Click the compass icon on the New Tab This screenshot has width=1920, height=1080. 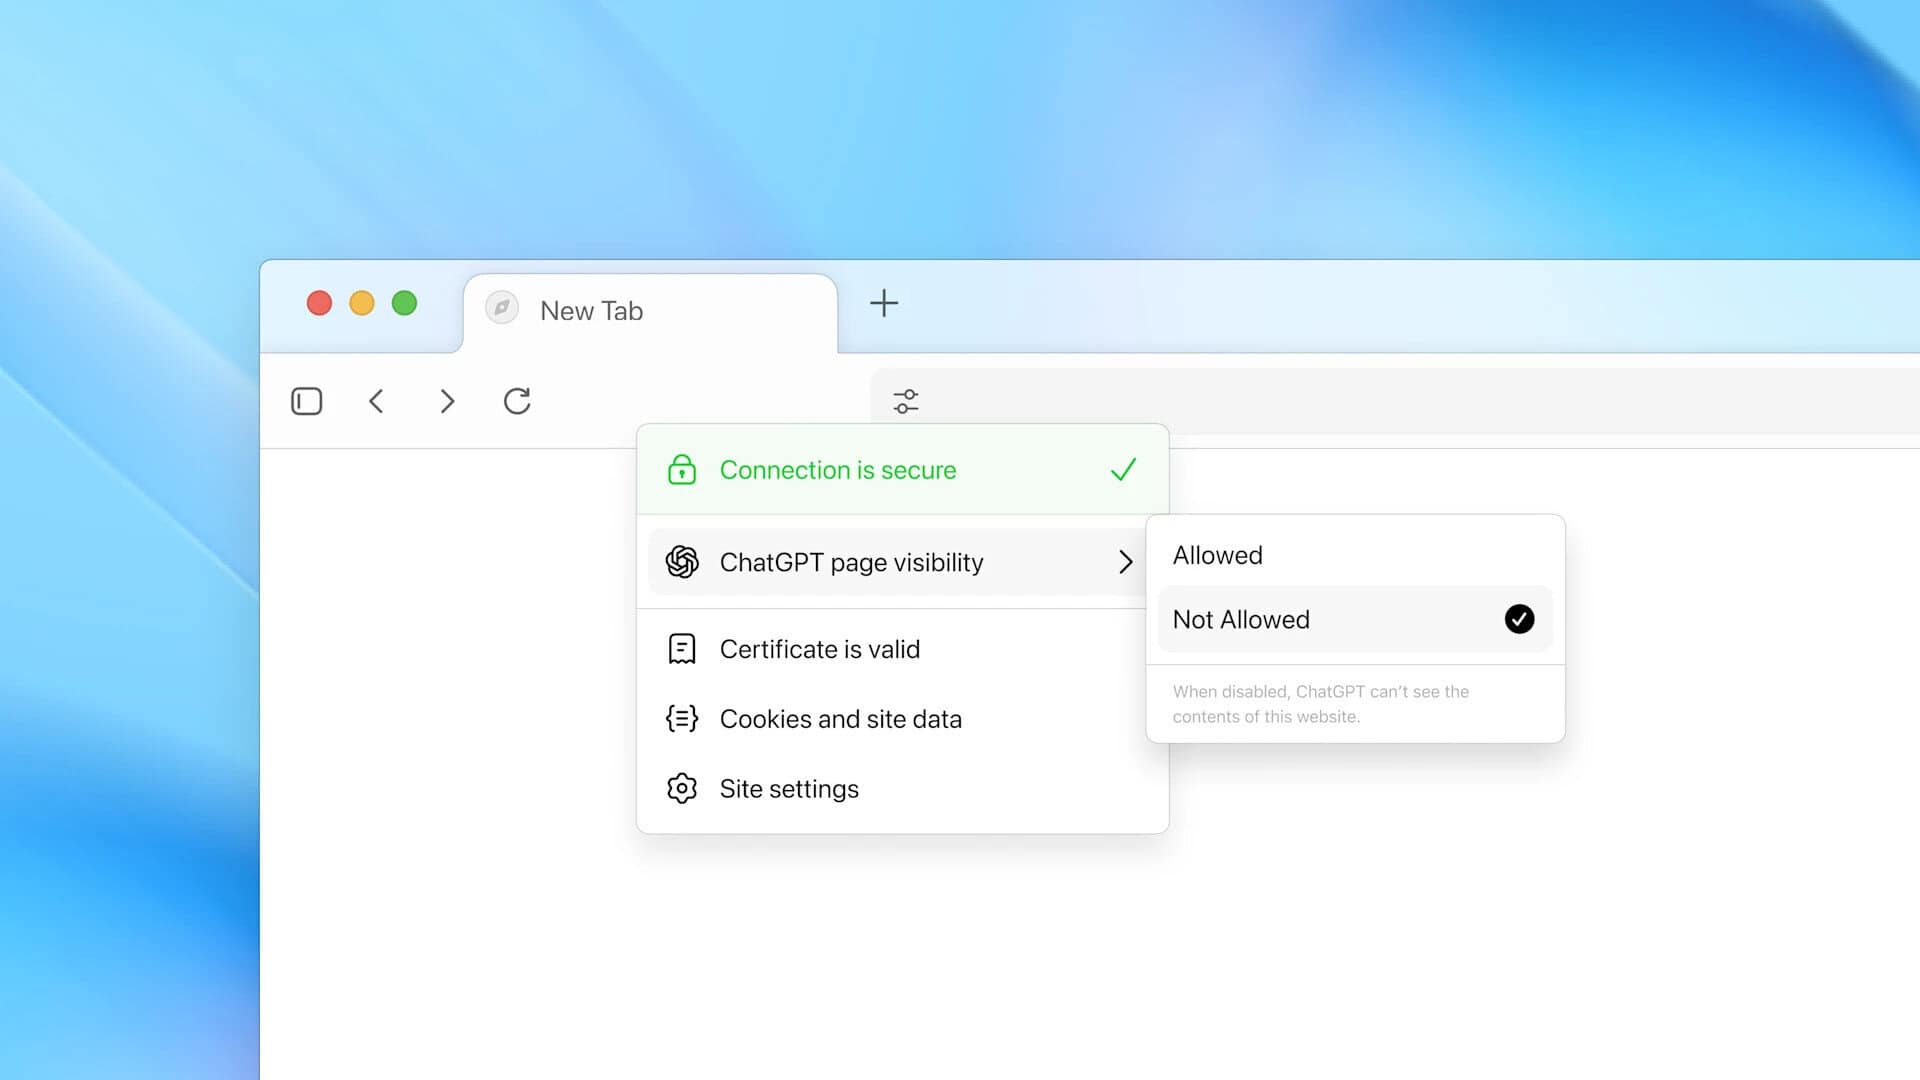point(502,308)
